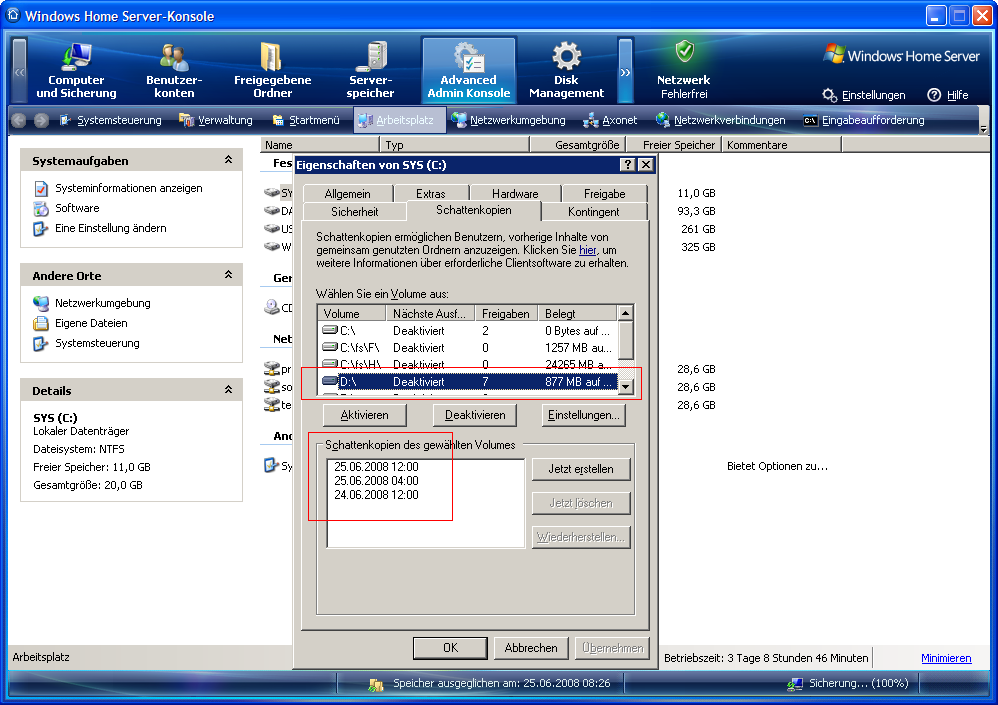Image resolution: width=998 pixels, height=705 pixels.
Task: Open Disk Management gear icon
Action: coord(566,70)
